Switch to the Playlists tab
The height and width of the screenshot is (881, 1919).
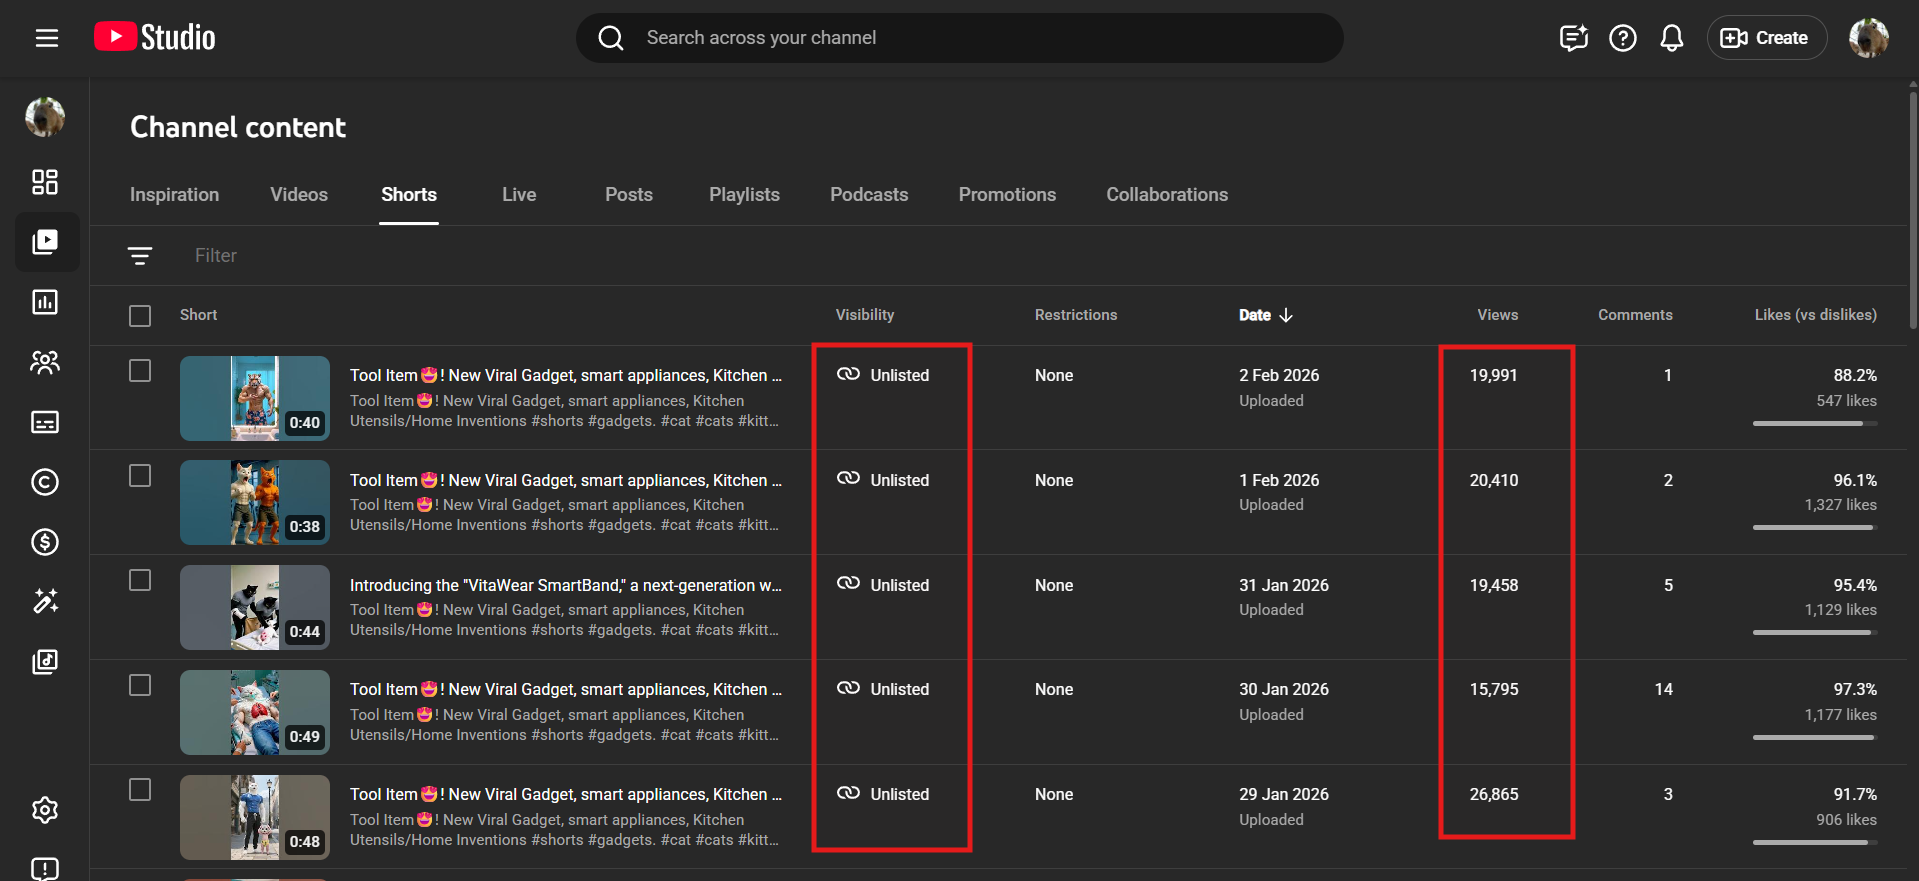[x=744, y=195]
